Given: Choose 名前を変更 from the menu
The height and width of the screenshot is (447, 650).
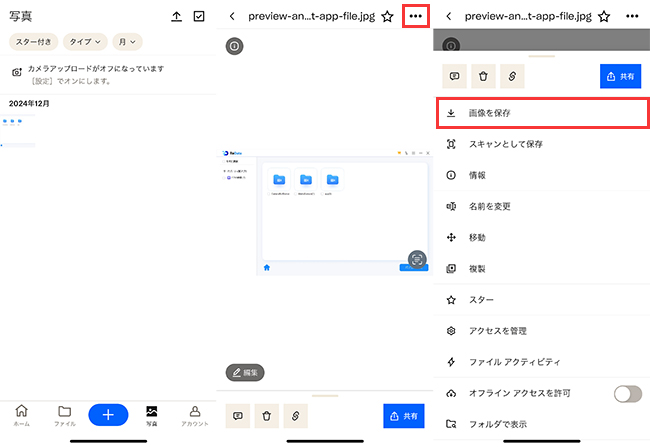Looking at the screenshot, I should (541, 206).
